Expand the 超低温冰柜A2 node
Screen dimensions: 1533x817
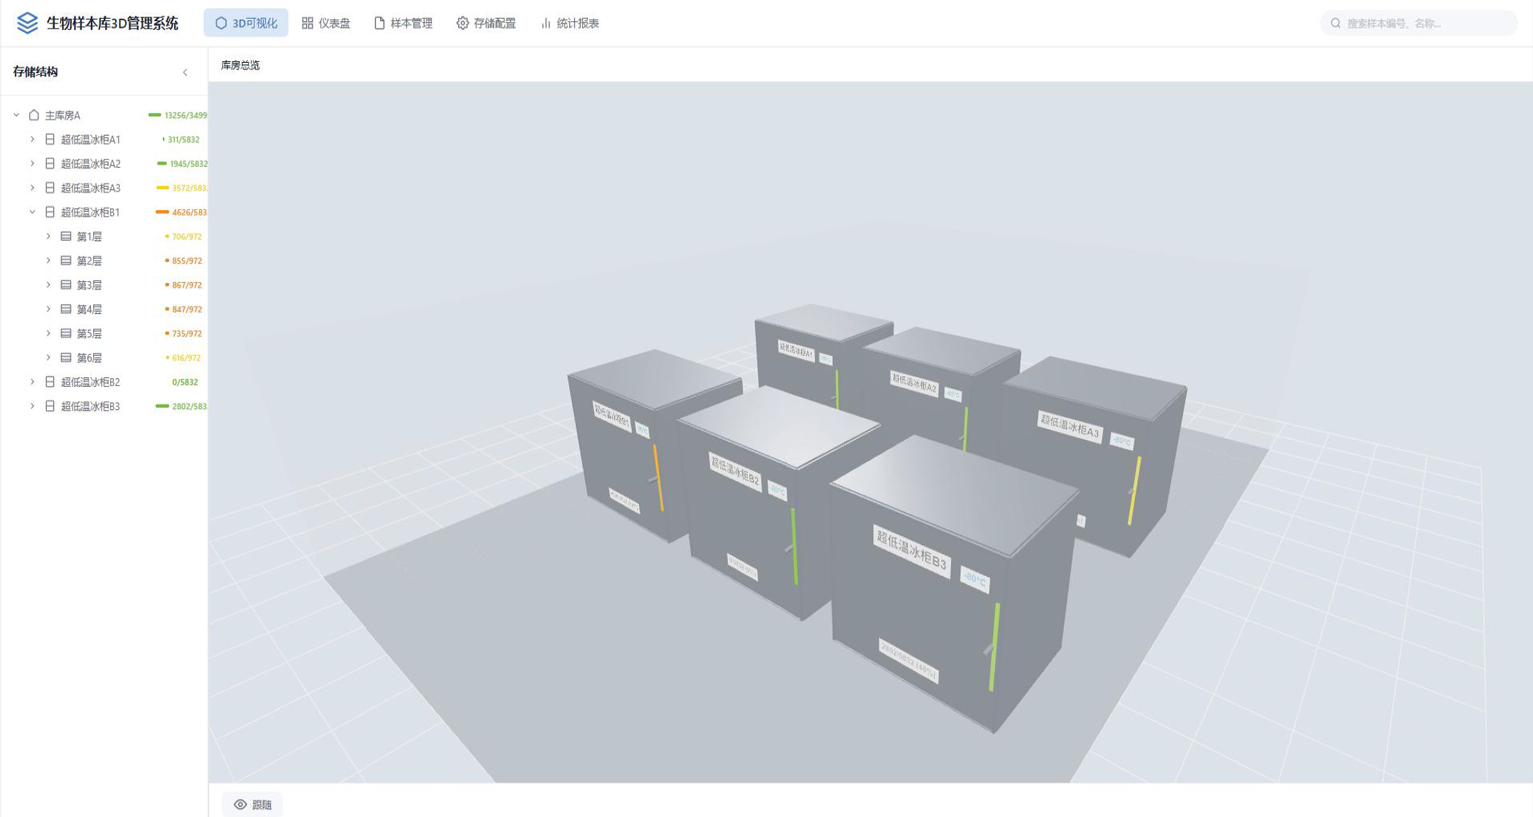[x=32, y=163]
